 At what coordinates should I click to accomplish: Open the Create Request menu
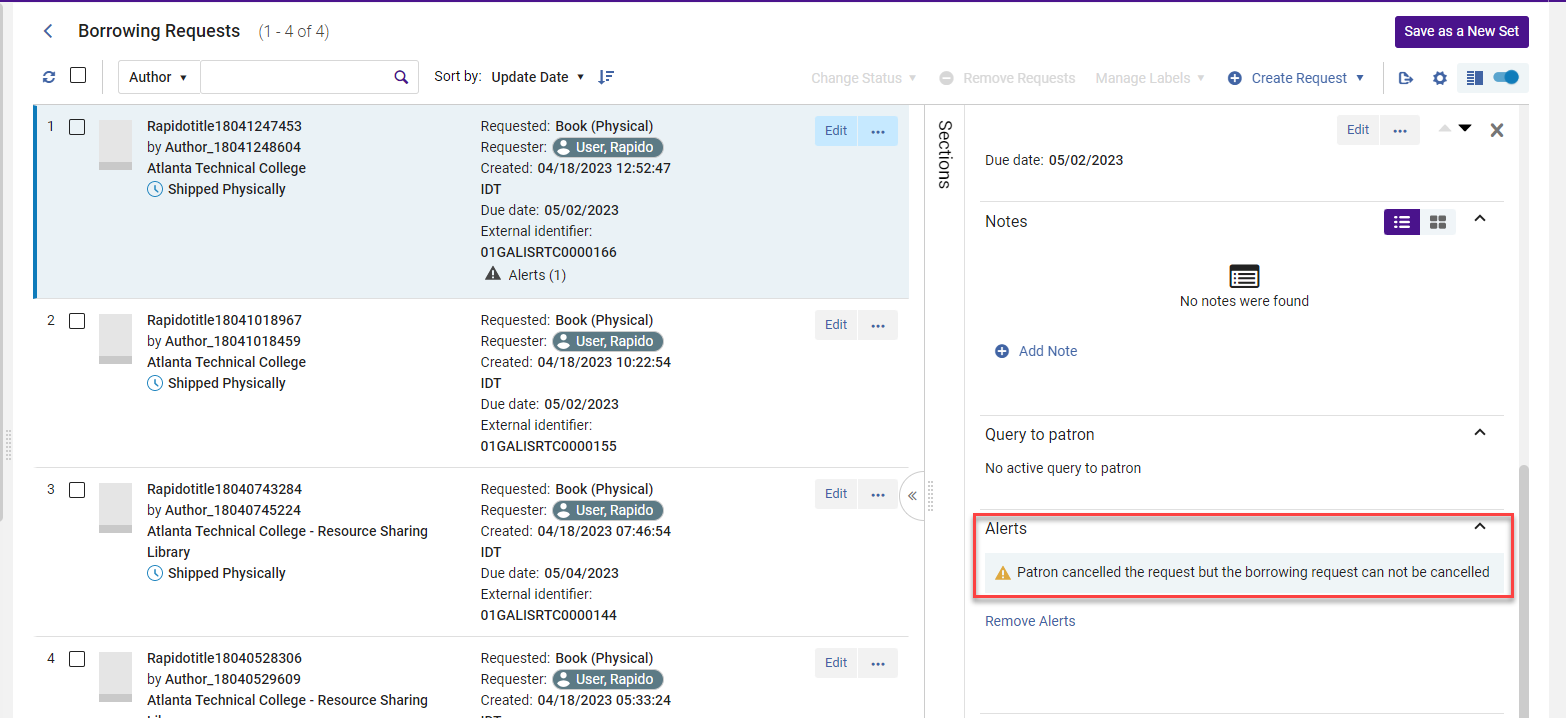point(1297,78)
